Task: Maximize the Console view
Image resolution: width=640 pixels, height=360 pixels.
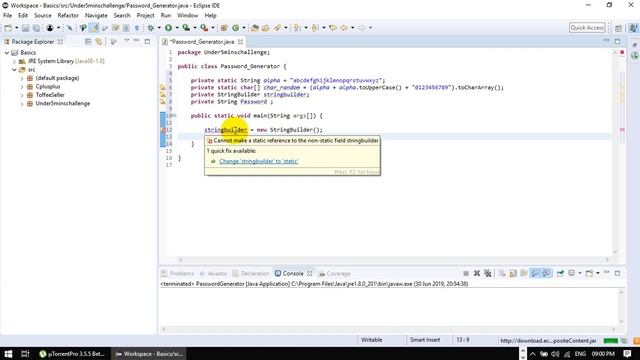Action: point(617,273)
